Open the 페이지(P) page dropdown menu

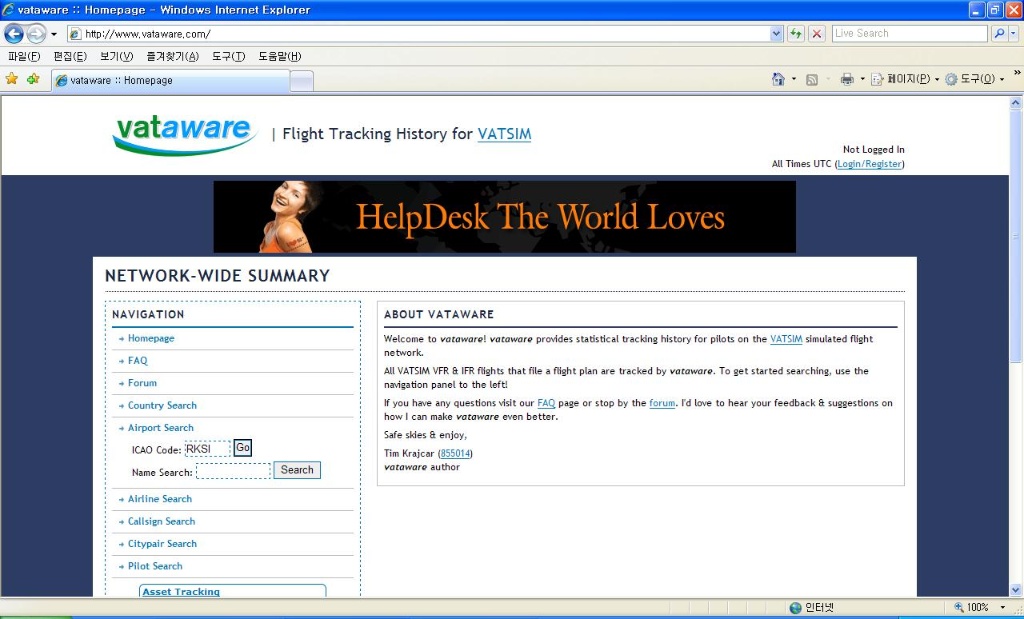[x=906, y=79]
